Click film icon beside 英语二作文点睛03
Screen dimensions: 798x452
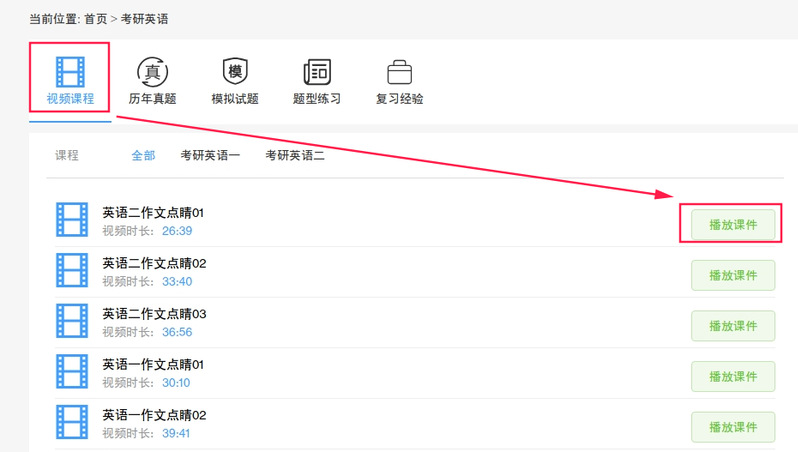coord(72,321)
